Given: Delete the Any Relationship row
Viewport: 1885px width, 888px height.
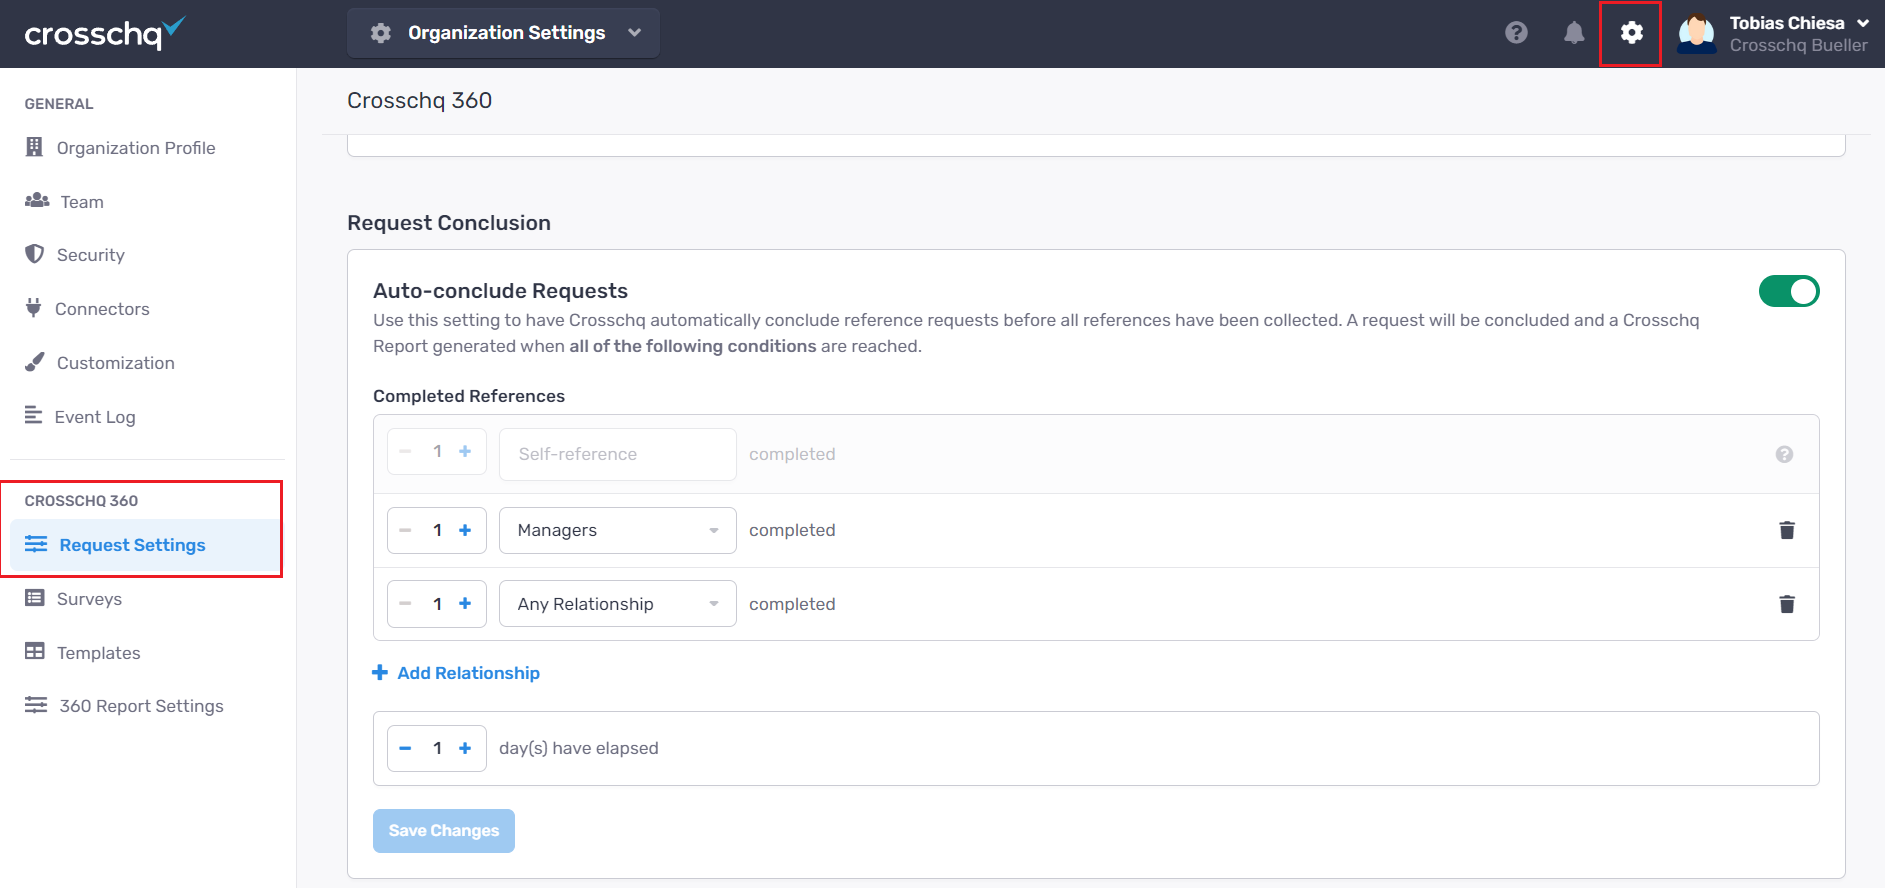Looking at the screenshot, I should (1787, 604).
